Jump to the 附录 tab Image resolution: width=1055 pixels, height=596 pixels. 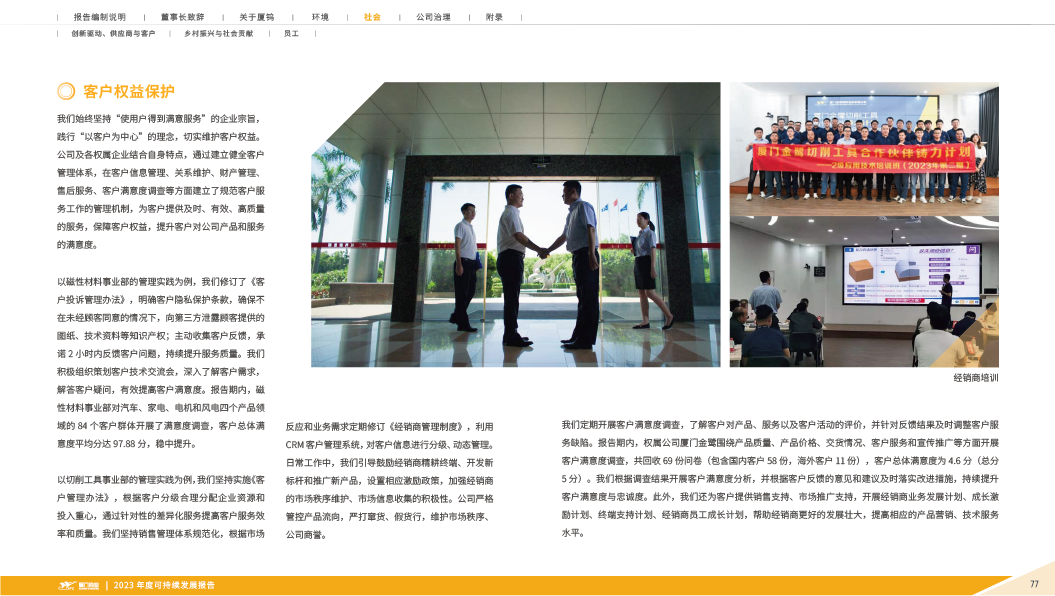(x=494, y=18)
